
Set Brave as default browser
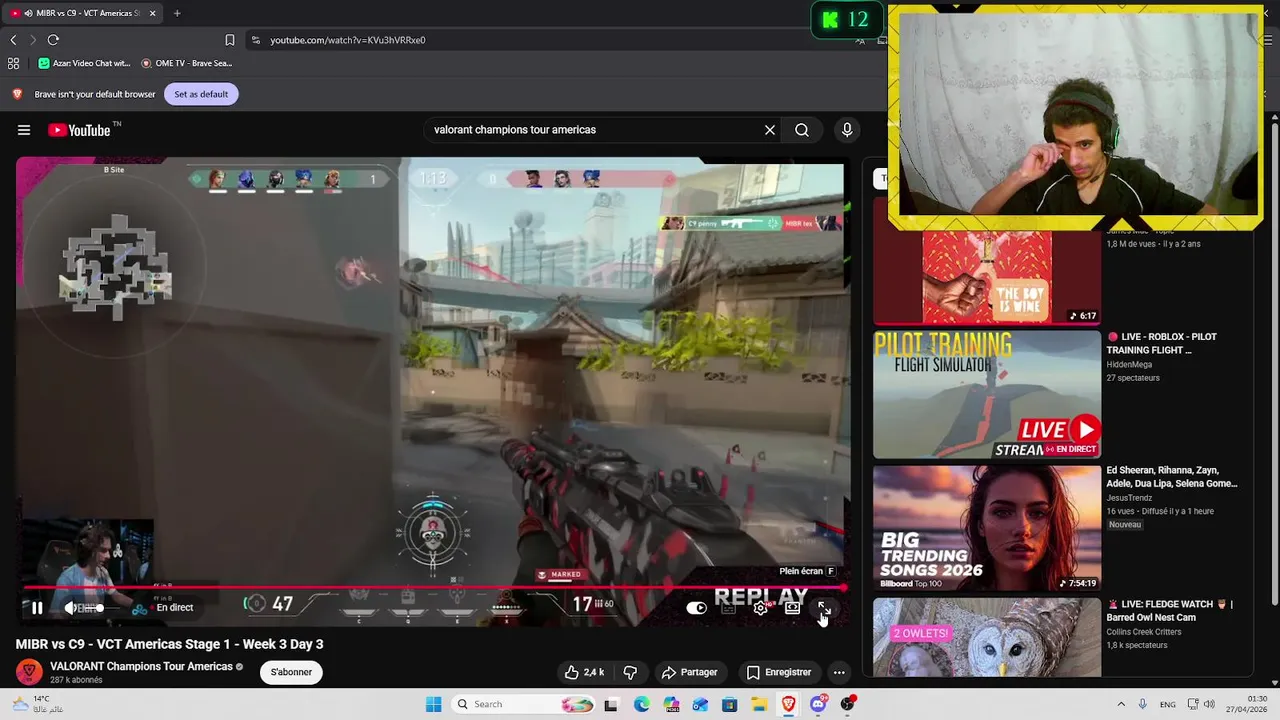201,94
